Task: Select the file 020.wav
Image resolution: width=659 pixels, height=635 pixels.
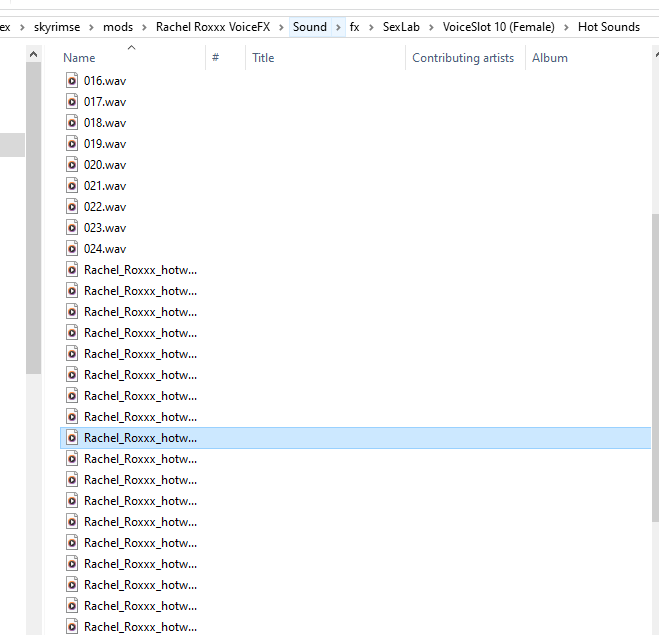Action: click(105, 165)
